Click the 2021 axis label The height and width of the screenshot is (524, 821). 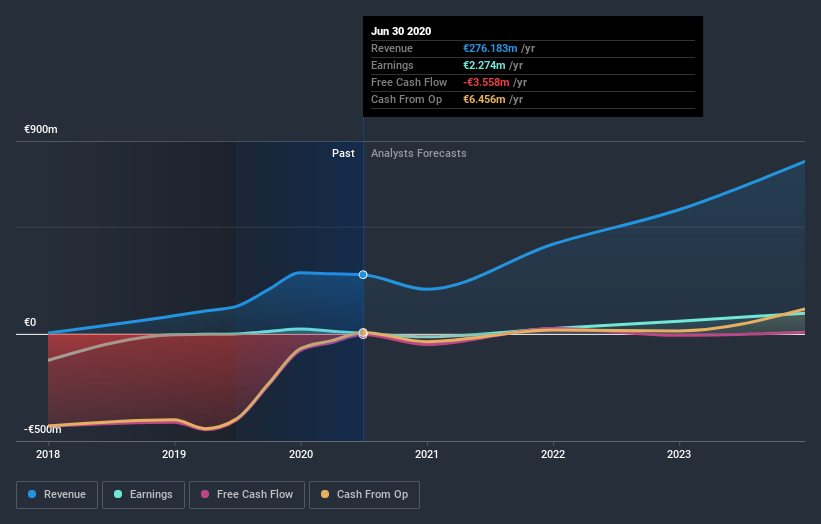coord(427,454)
